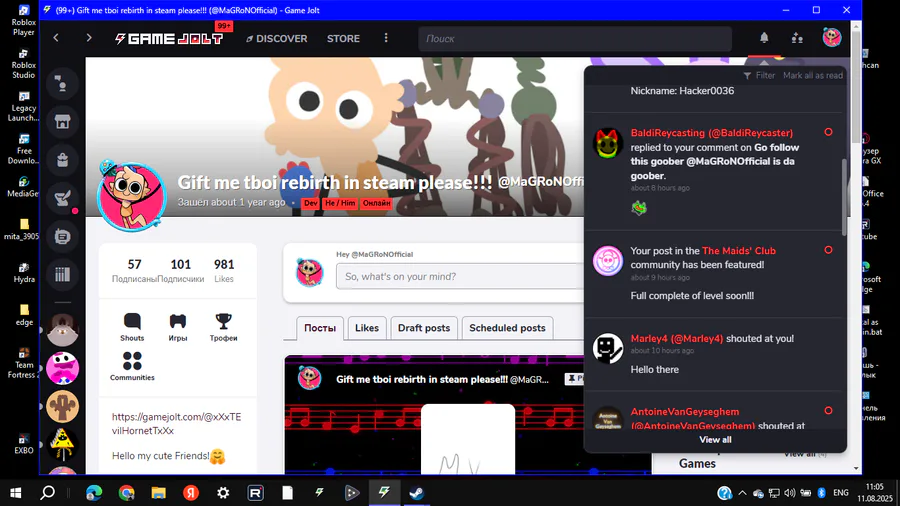Click the Онлайн status badge
Screen dimensions: 900x506
coord(376,203)
